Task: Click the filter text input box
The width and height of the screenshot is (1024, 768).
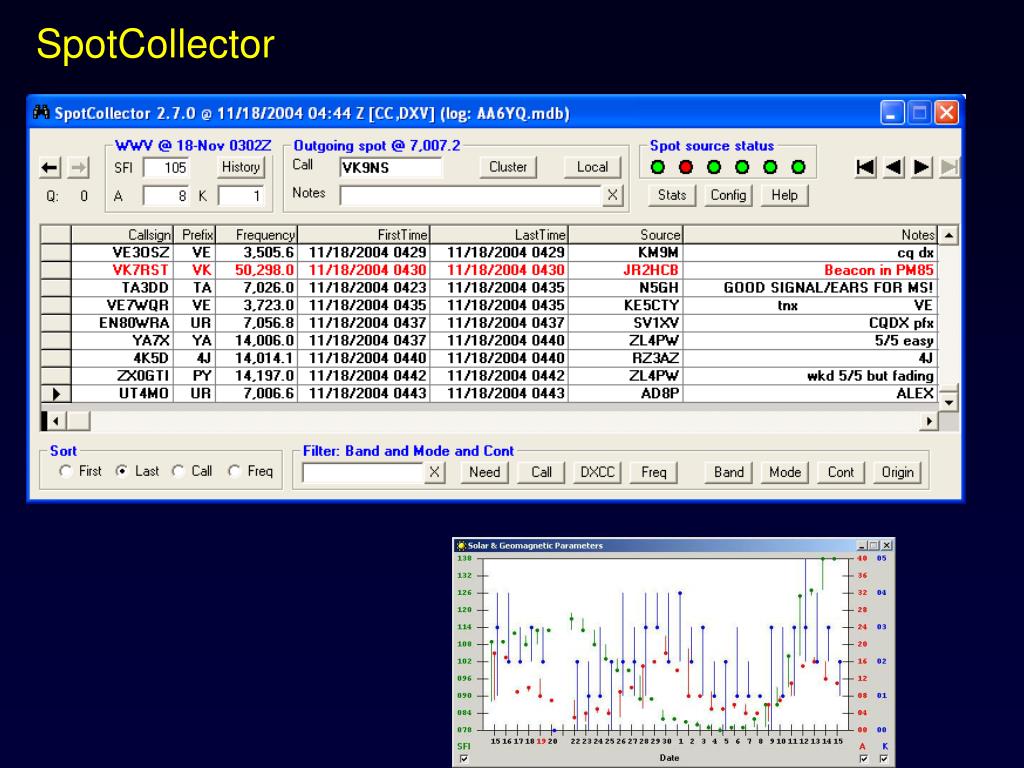Action: click(363, 472)
